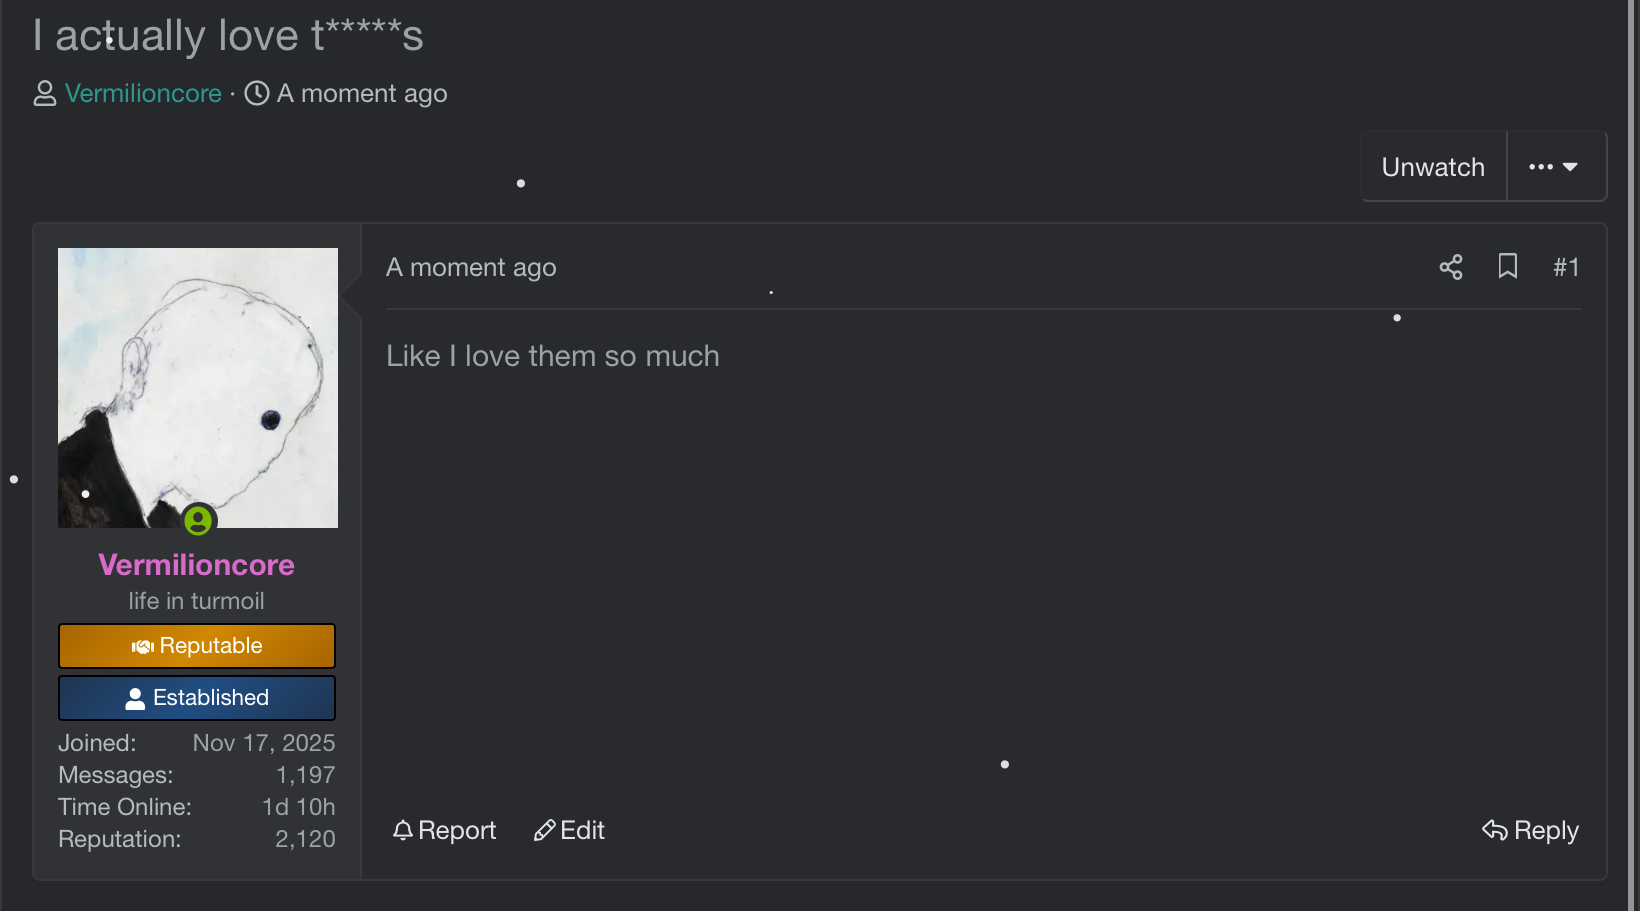The image size is (1640, 911).
Task: Click the user icon beside thread author
Action: [45, 94]
